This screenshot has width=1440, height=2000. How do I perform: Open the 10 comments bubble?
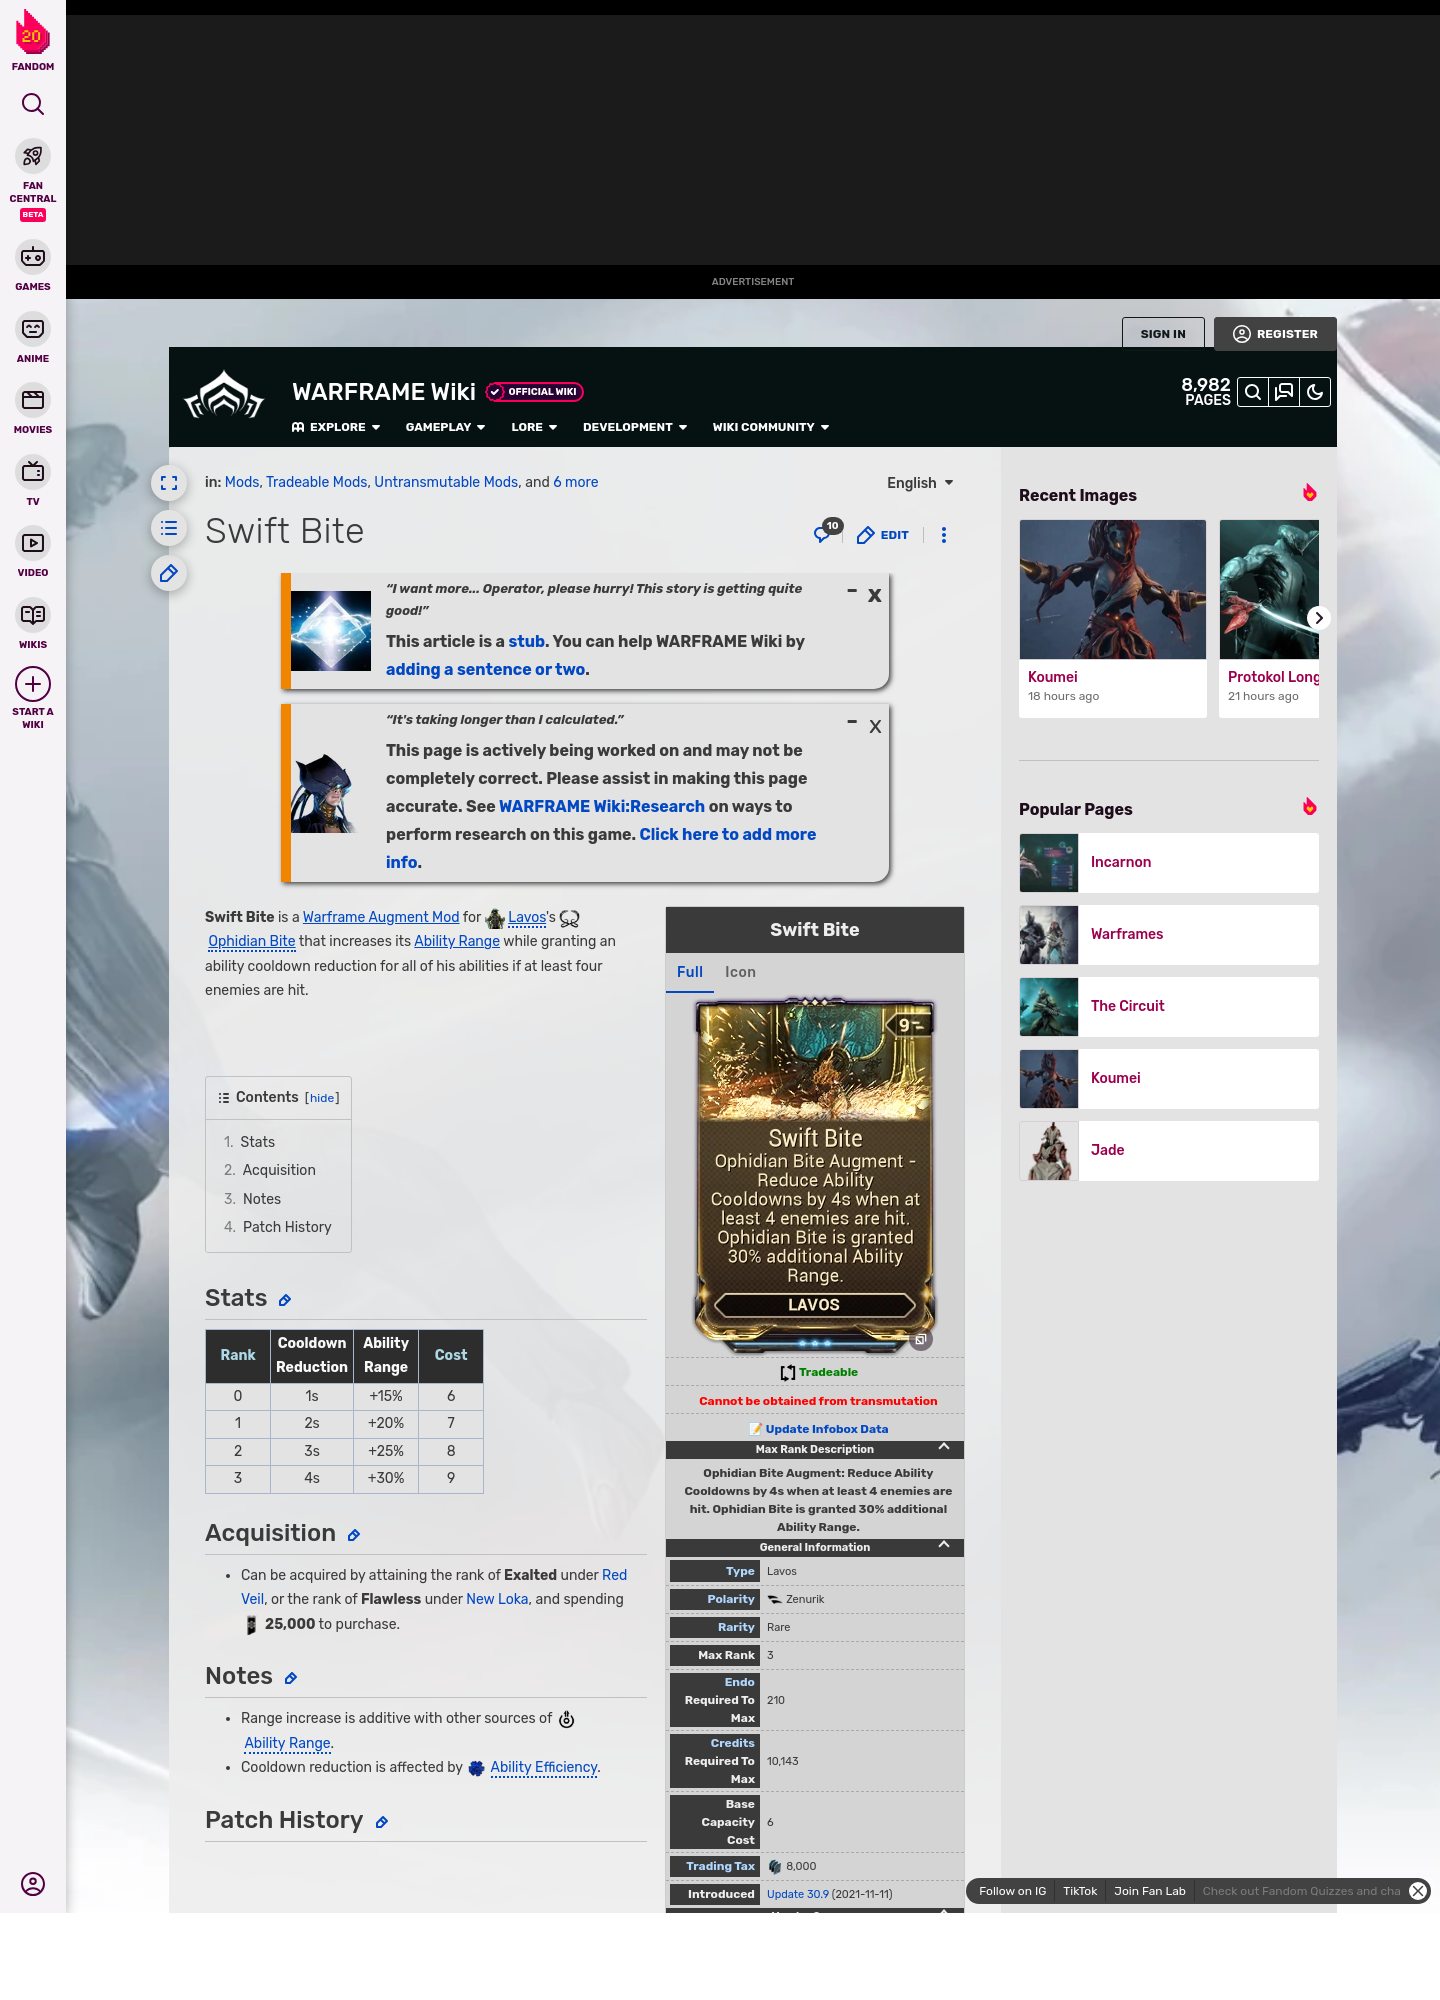point(827,531)
